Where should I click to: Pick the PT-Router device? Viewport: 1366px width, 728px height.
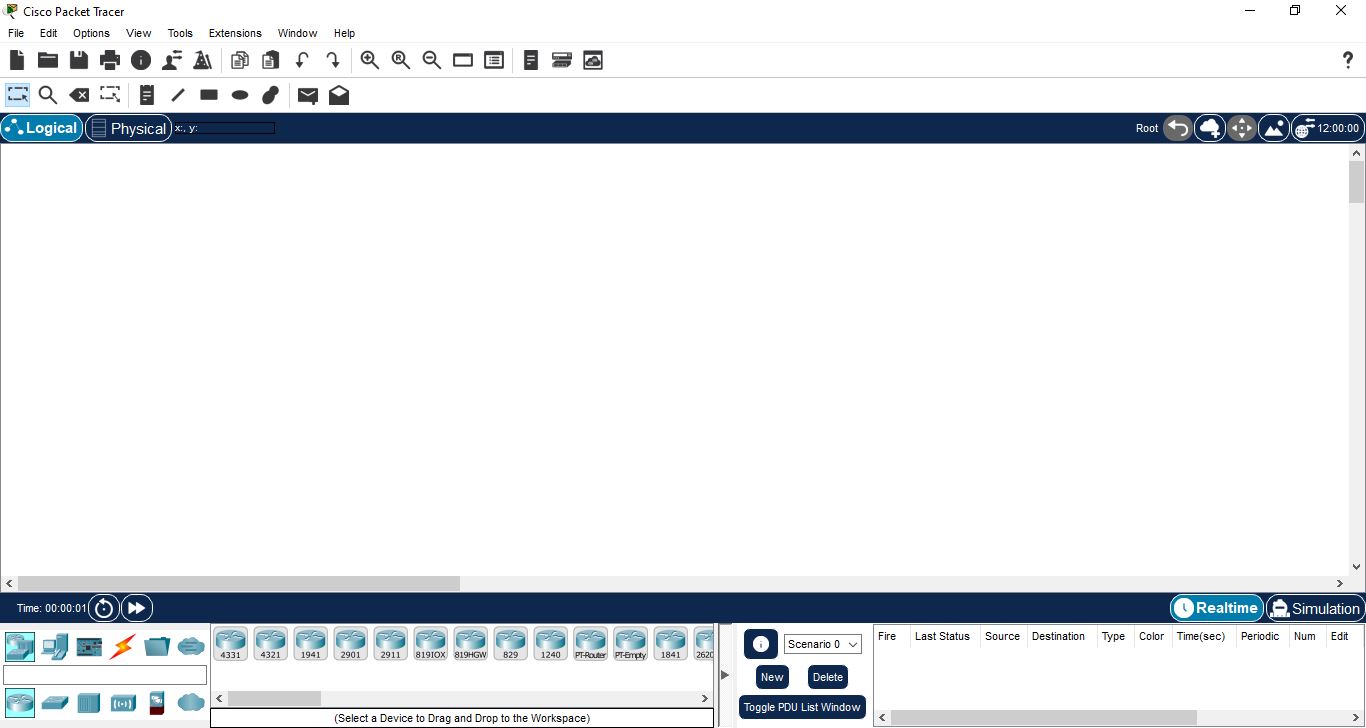(590, 644)
